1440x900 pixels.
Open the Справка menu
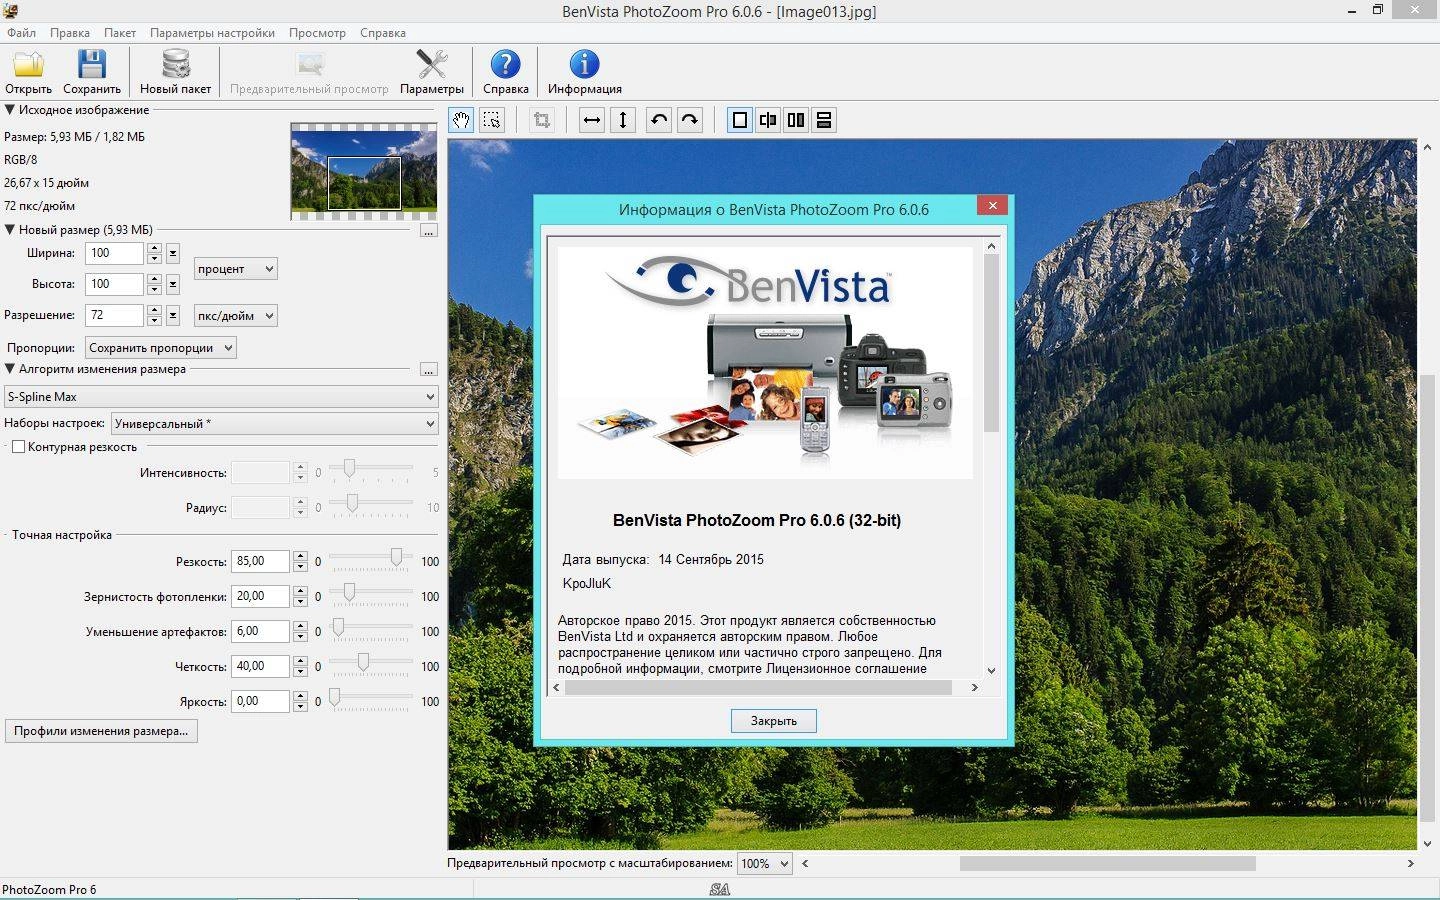pos(383,33)
